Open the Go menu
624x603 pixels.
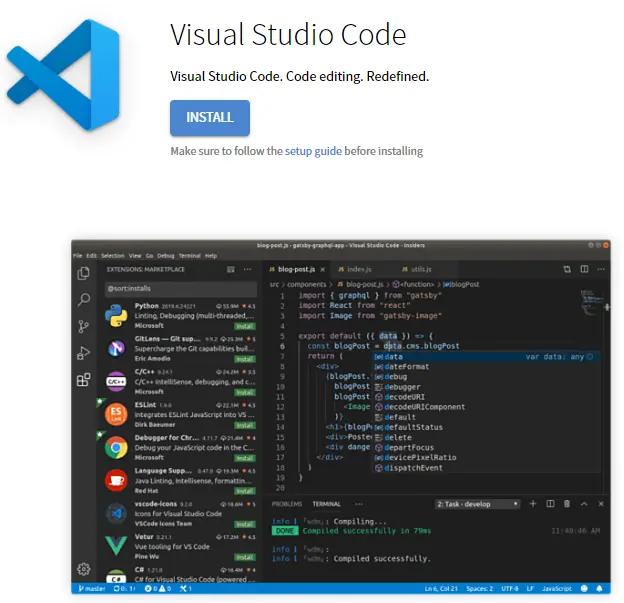click(x=149, y=256)
